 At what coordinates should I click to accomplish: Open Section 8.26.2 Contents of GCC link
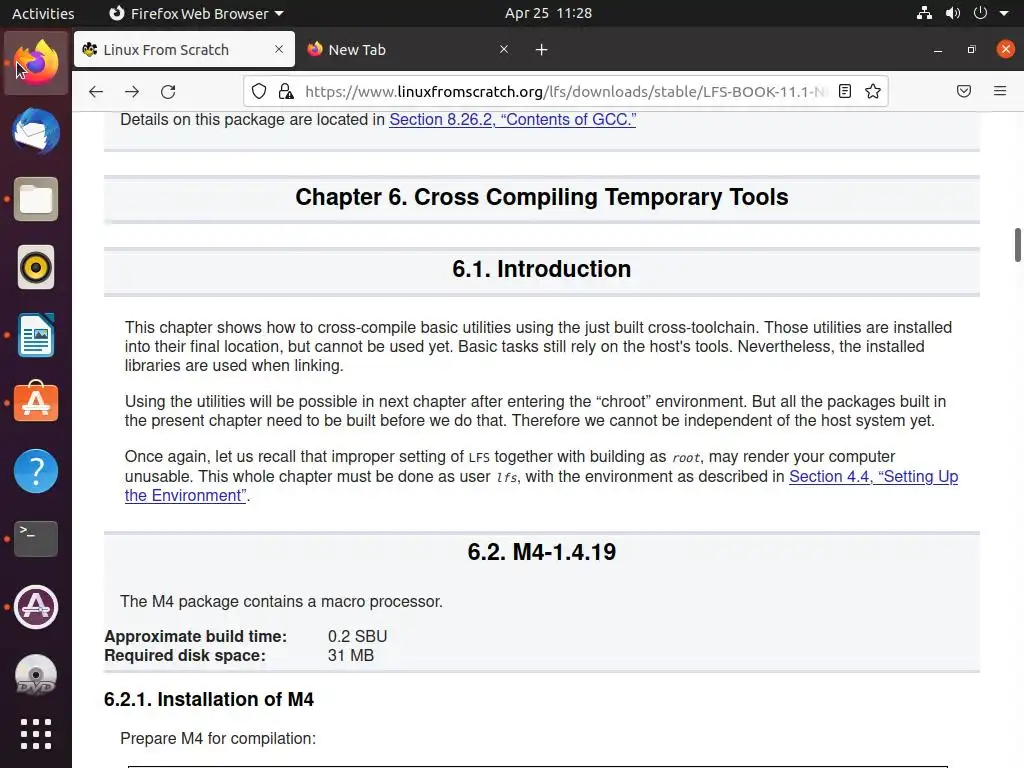pos(513,120)
